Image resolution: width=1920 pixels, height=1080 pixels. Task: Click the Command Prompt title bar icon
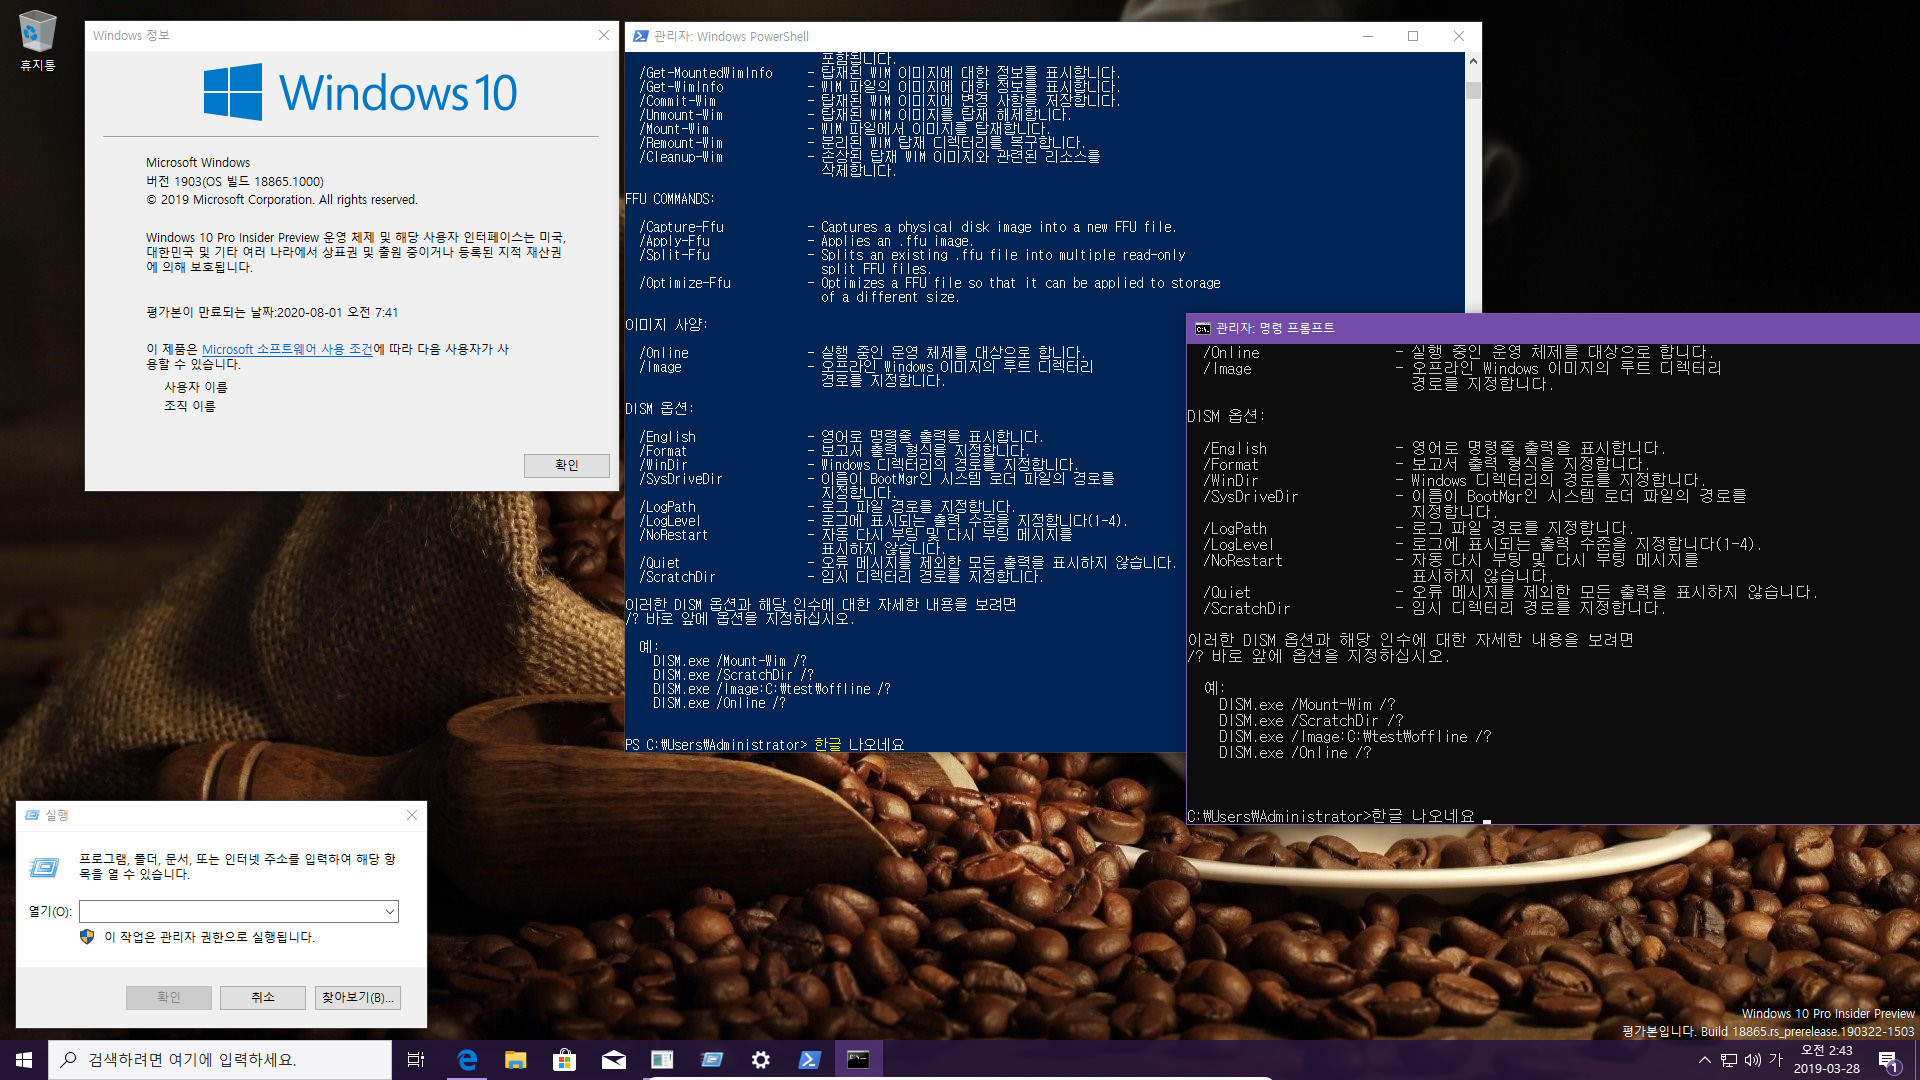pyautogui.click(x=1203, y=328)
